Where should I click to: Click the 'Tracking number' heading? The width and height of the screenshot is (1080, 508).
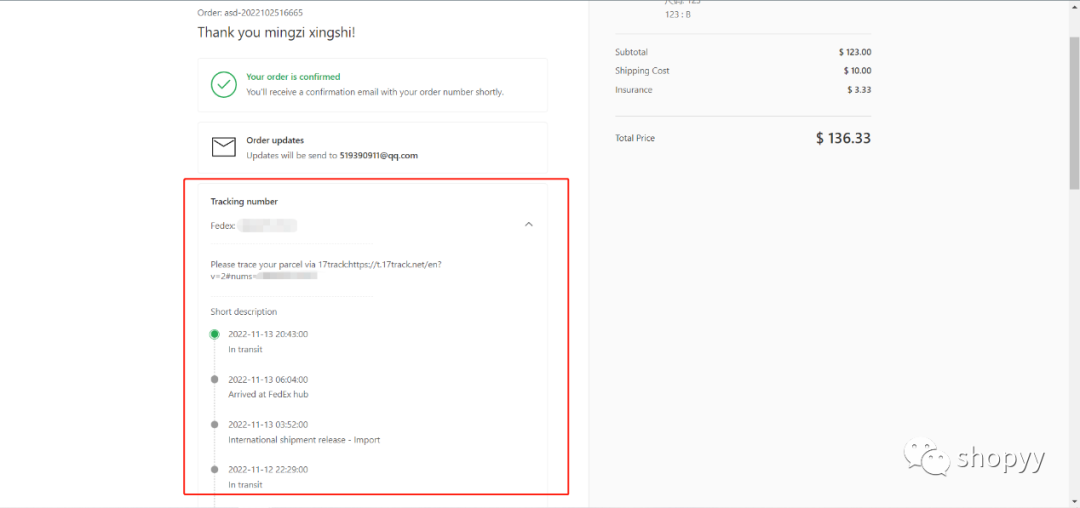click(244, 202)
